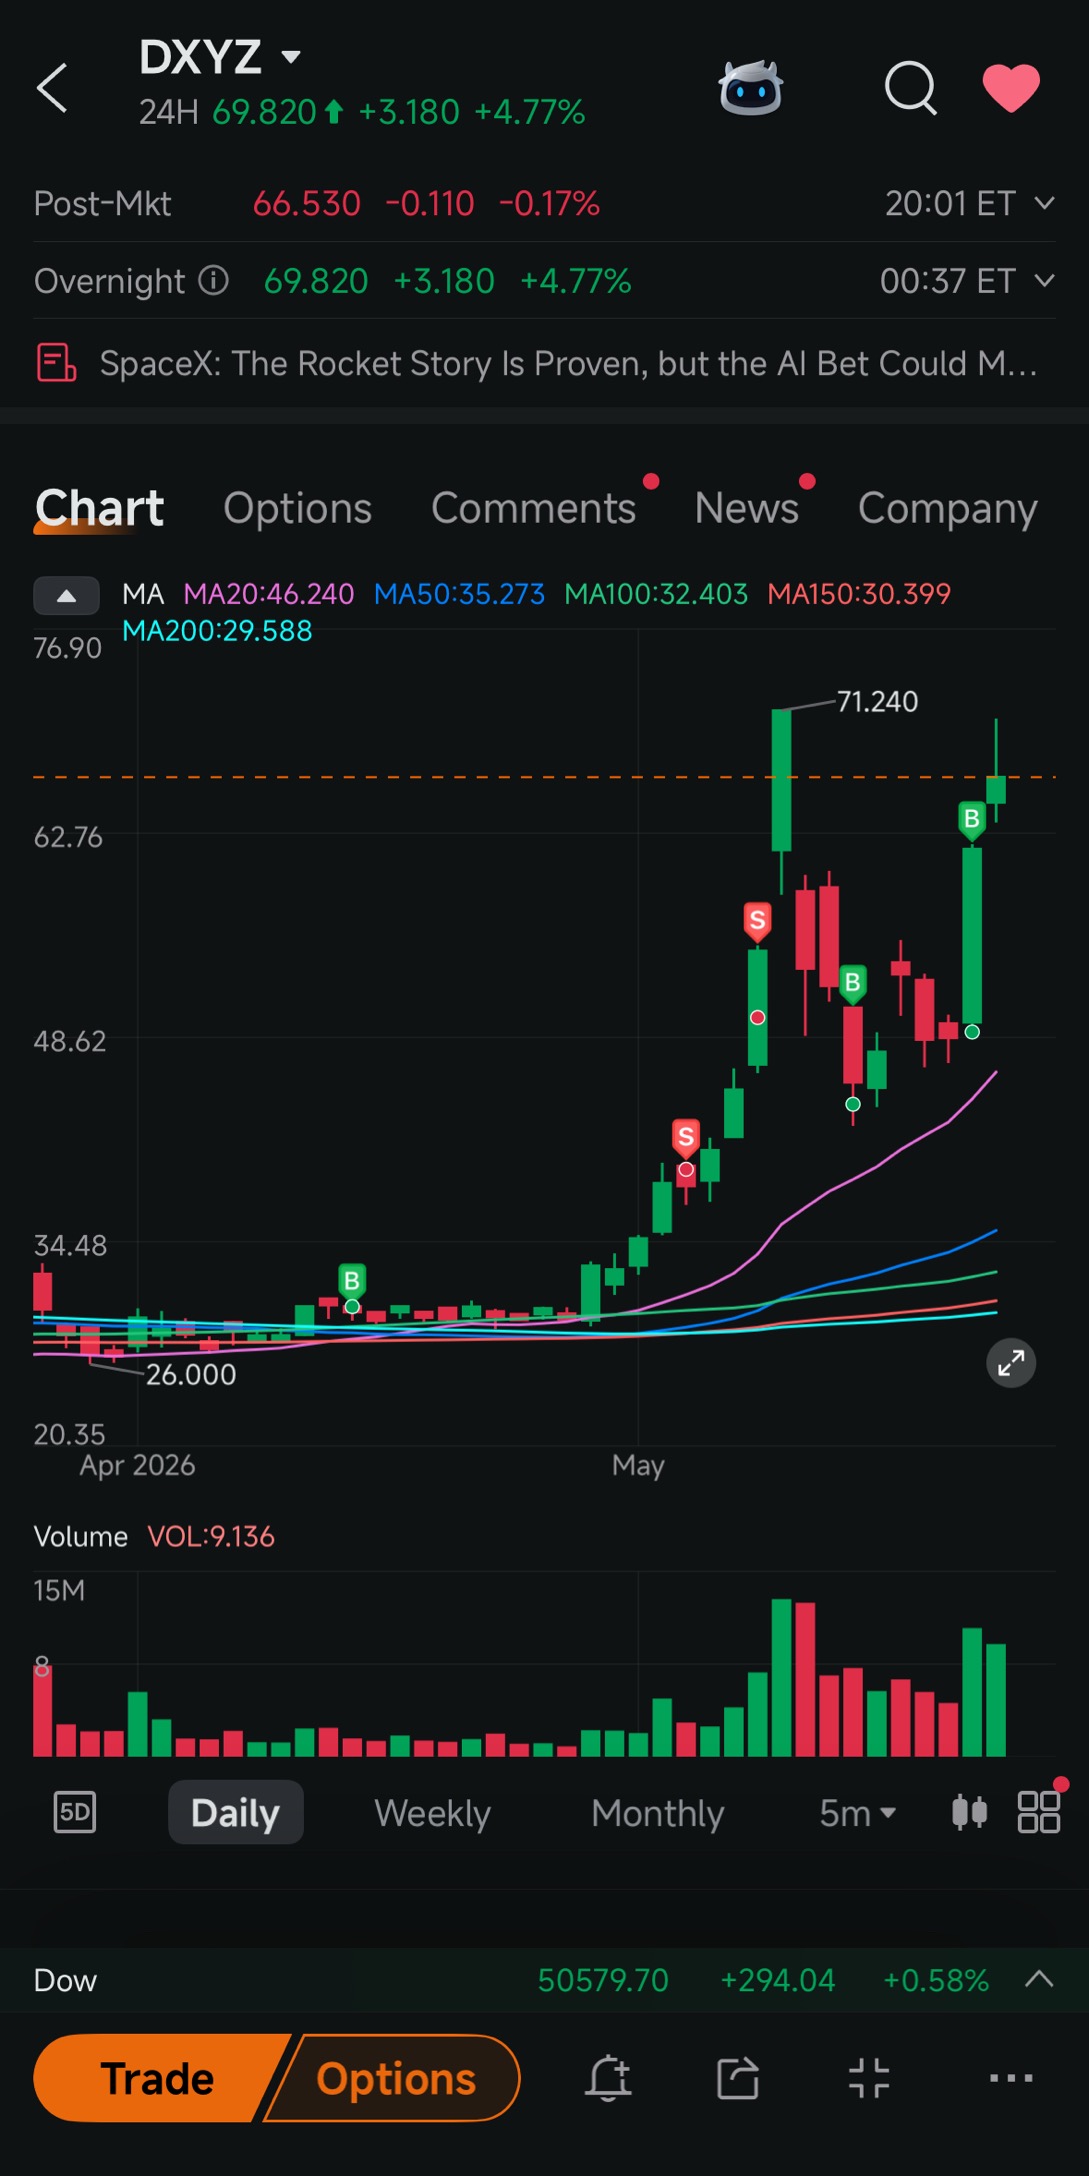Viewport: 1089px width, 2176px height.
Task: Tap the B marker below the 71.240 peak
Action: (853, 984)
